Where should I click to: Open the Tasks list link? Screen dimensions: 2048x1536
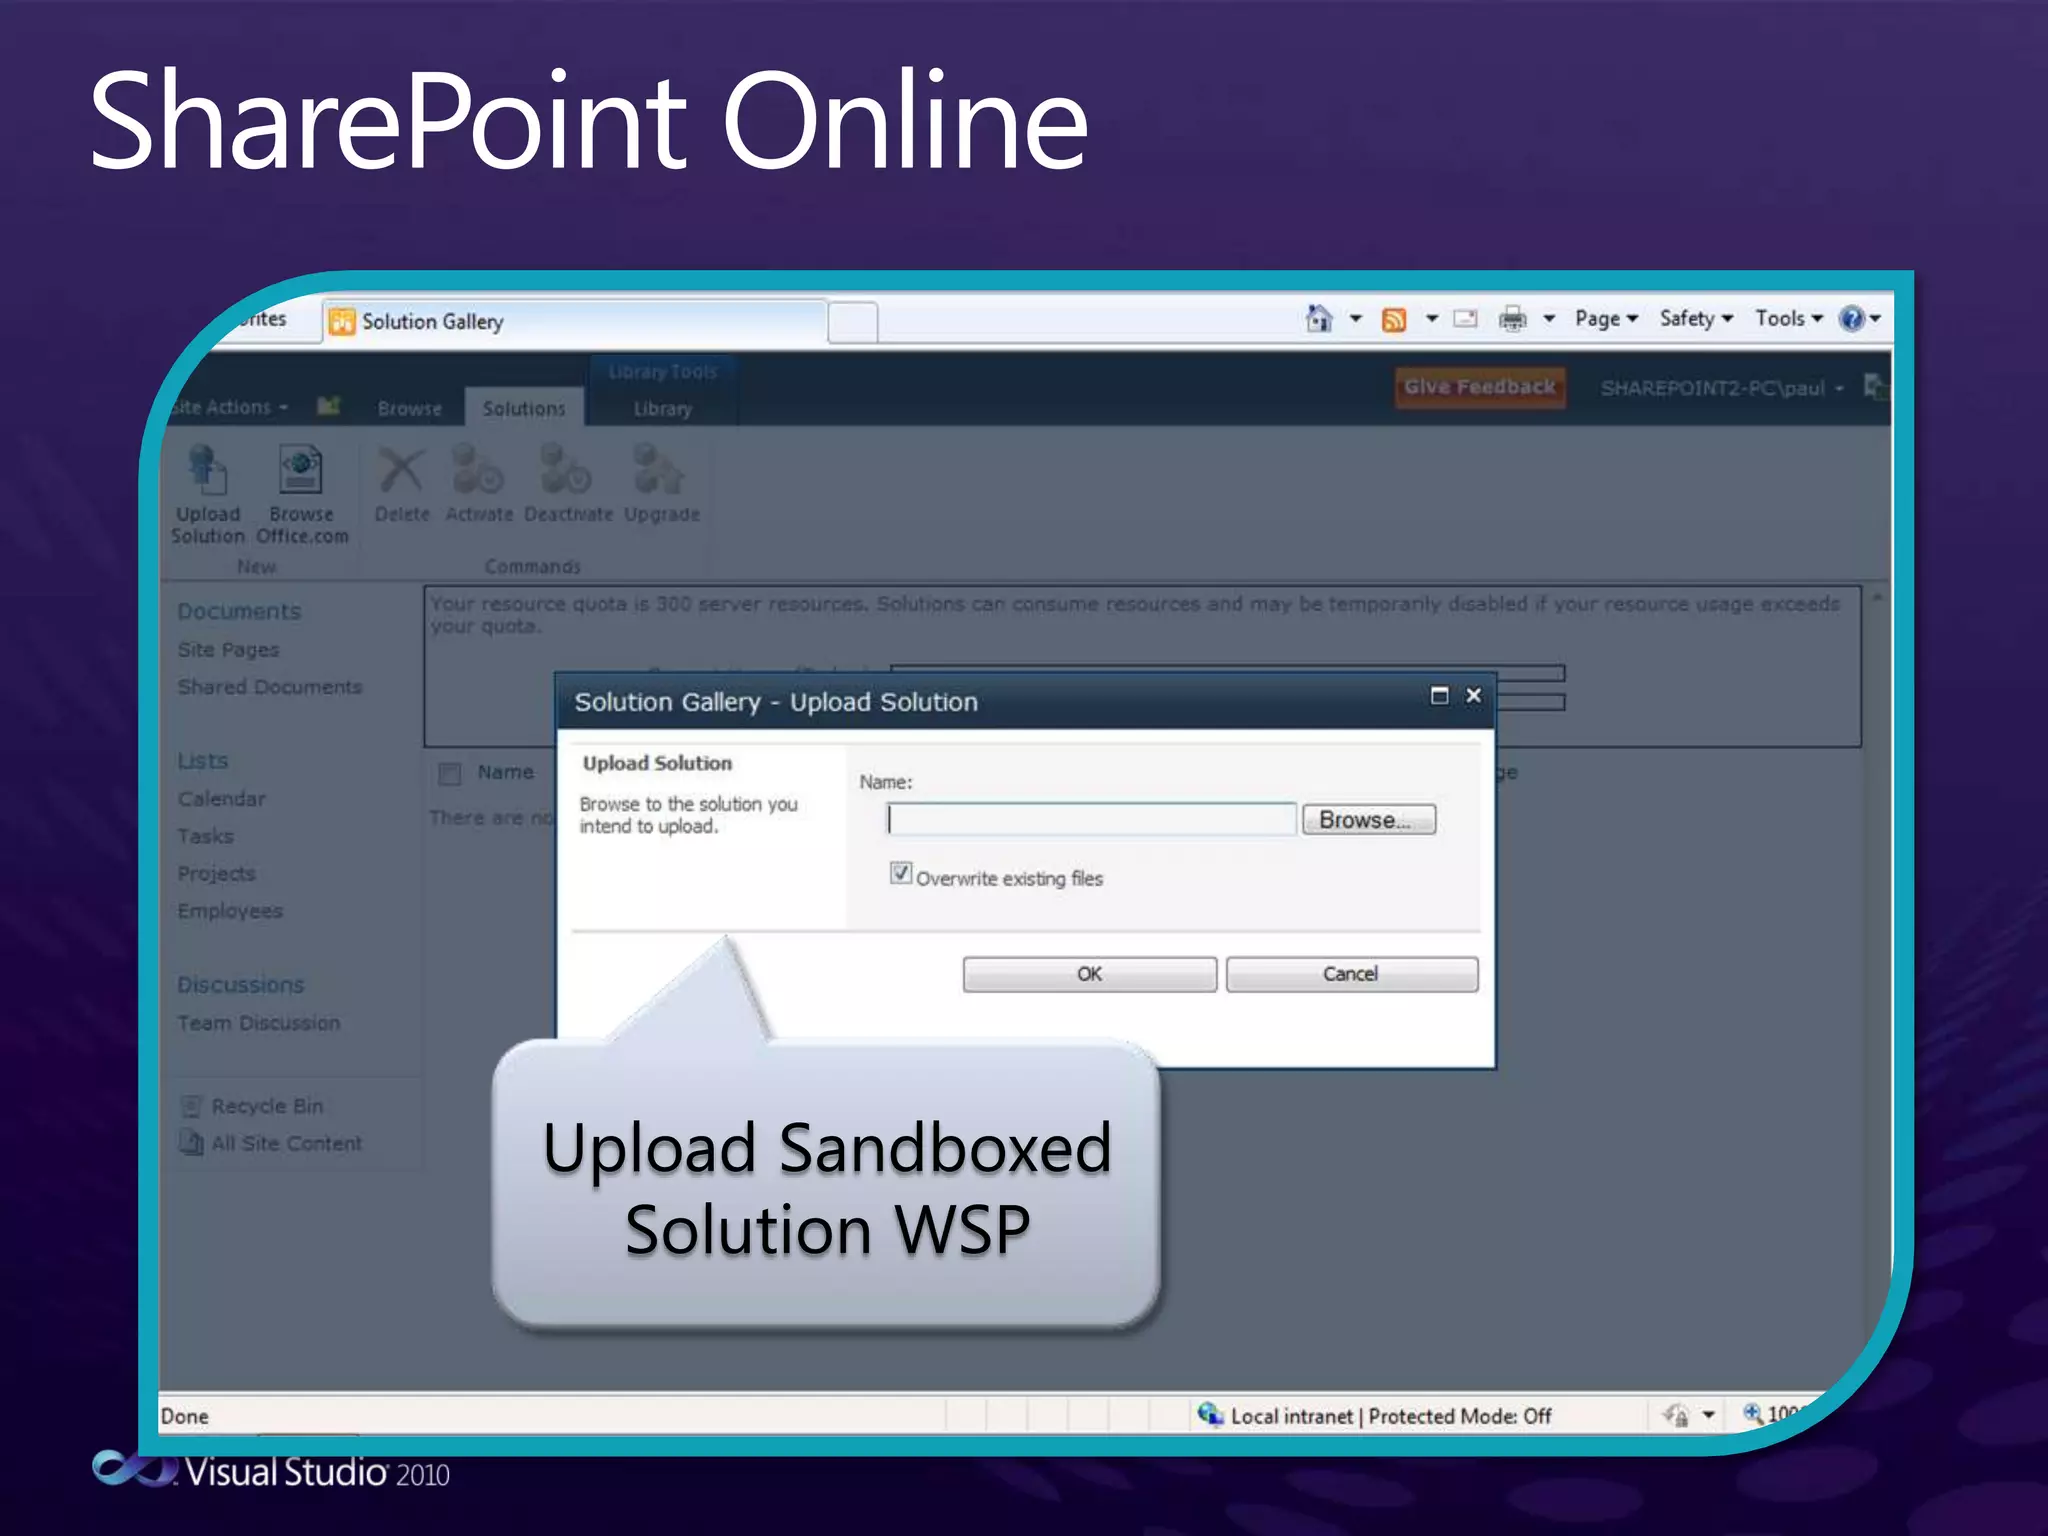point(205,836)
